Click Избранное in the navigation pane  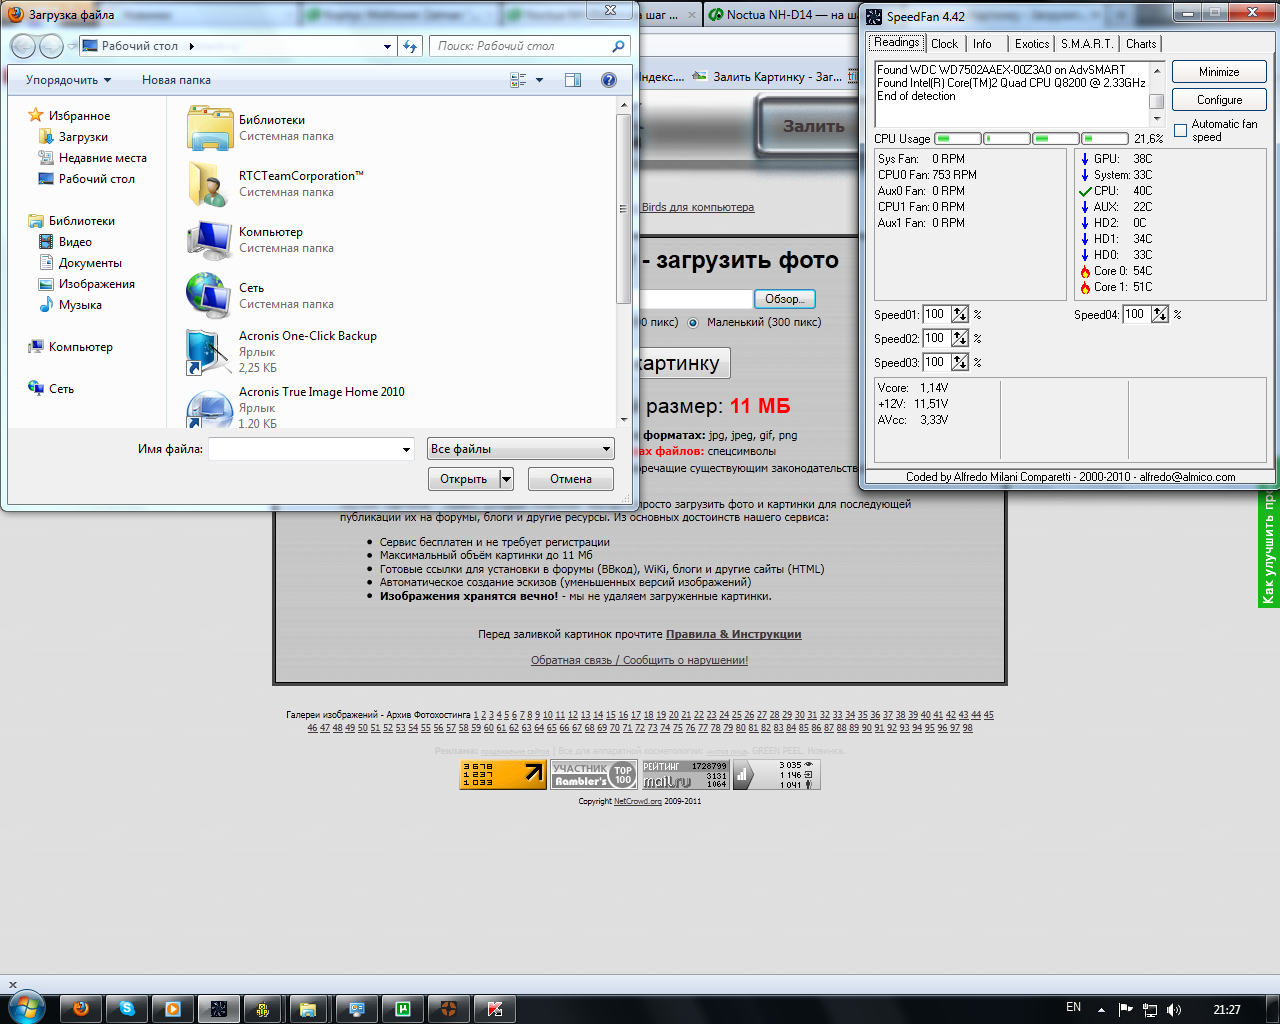pos(79,116)
